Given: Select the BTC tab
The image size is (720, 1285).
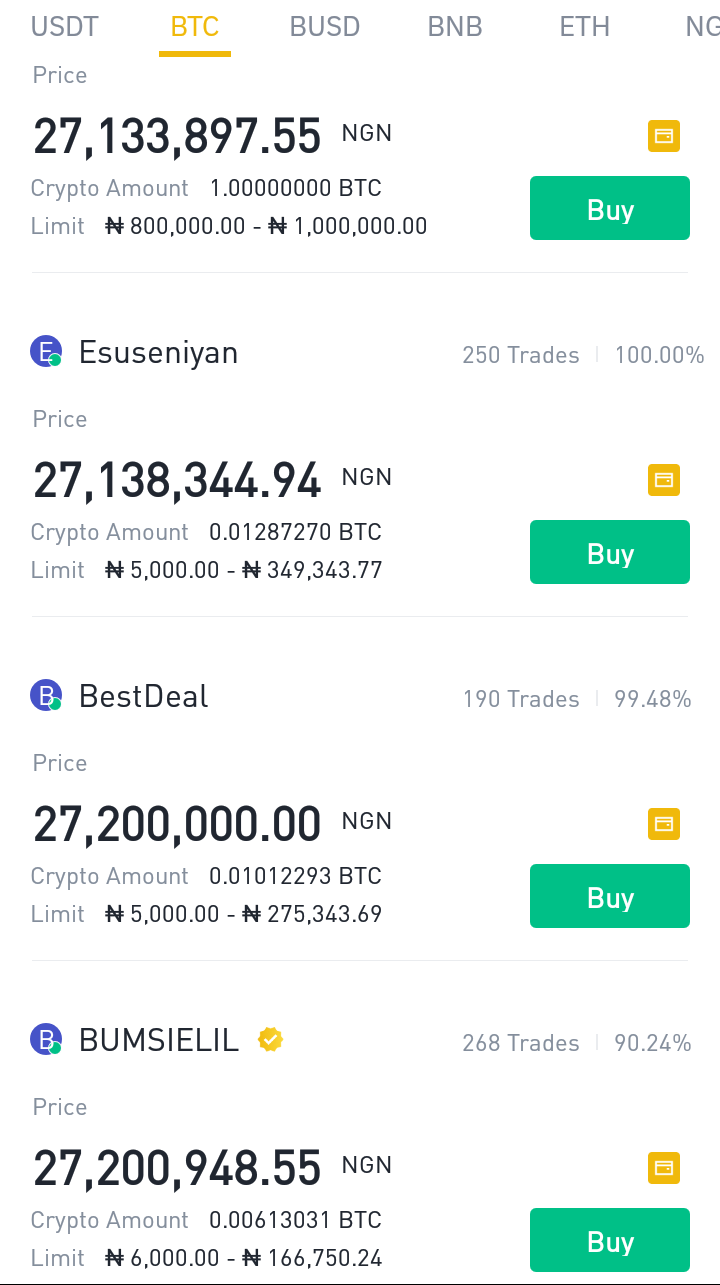Looking at the screenshot, I should [195, 26].
